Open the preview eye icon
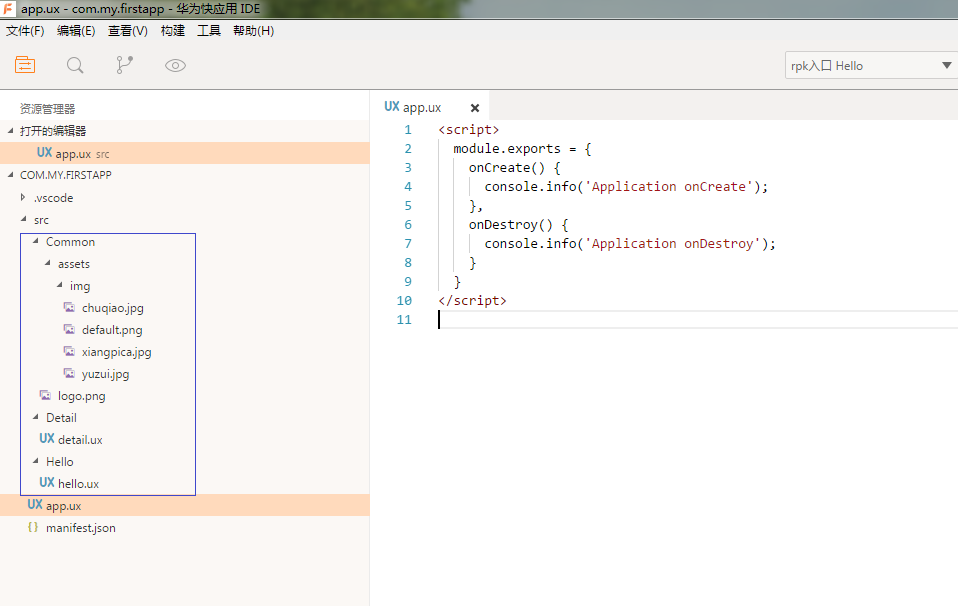 pos(175,65)
